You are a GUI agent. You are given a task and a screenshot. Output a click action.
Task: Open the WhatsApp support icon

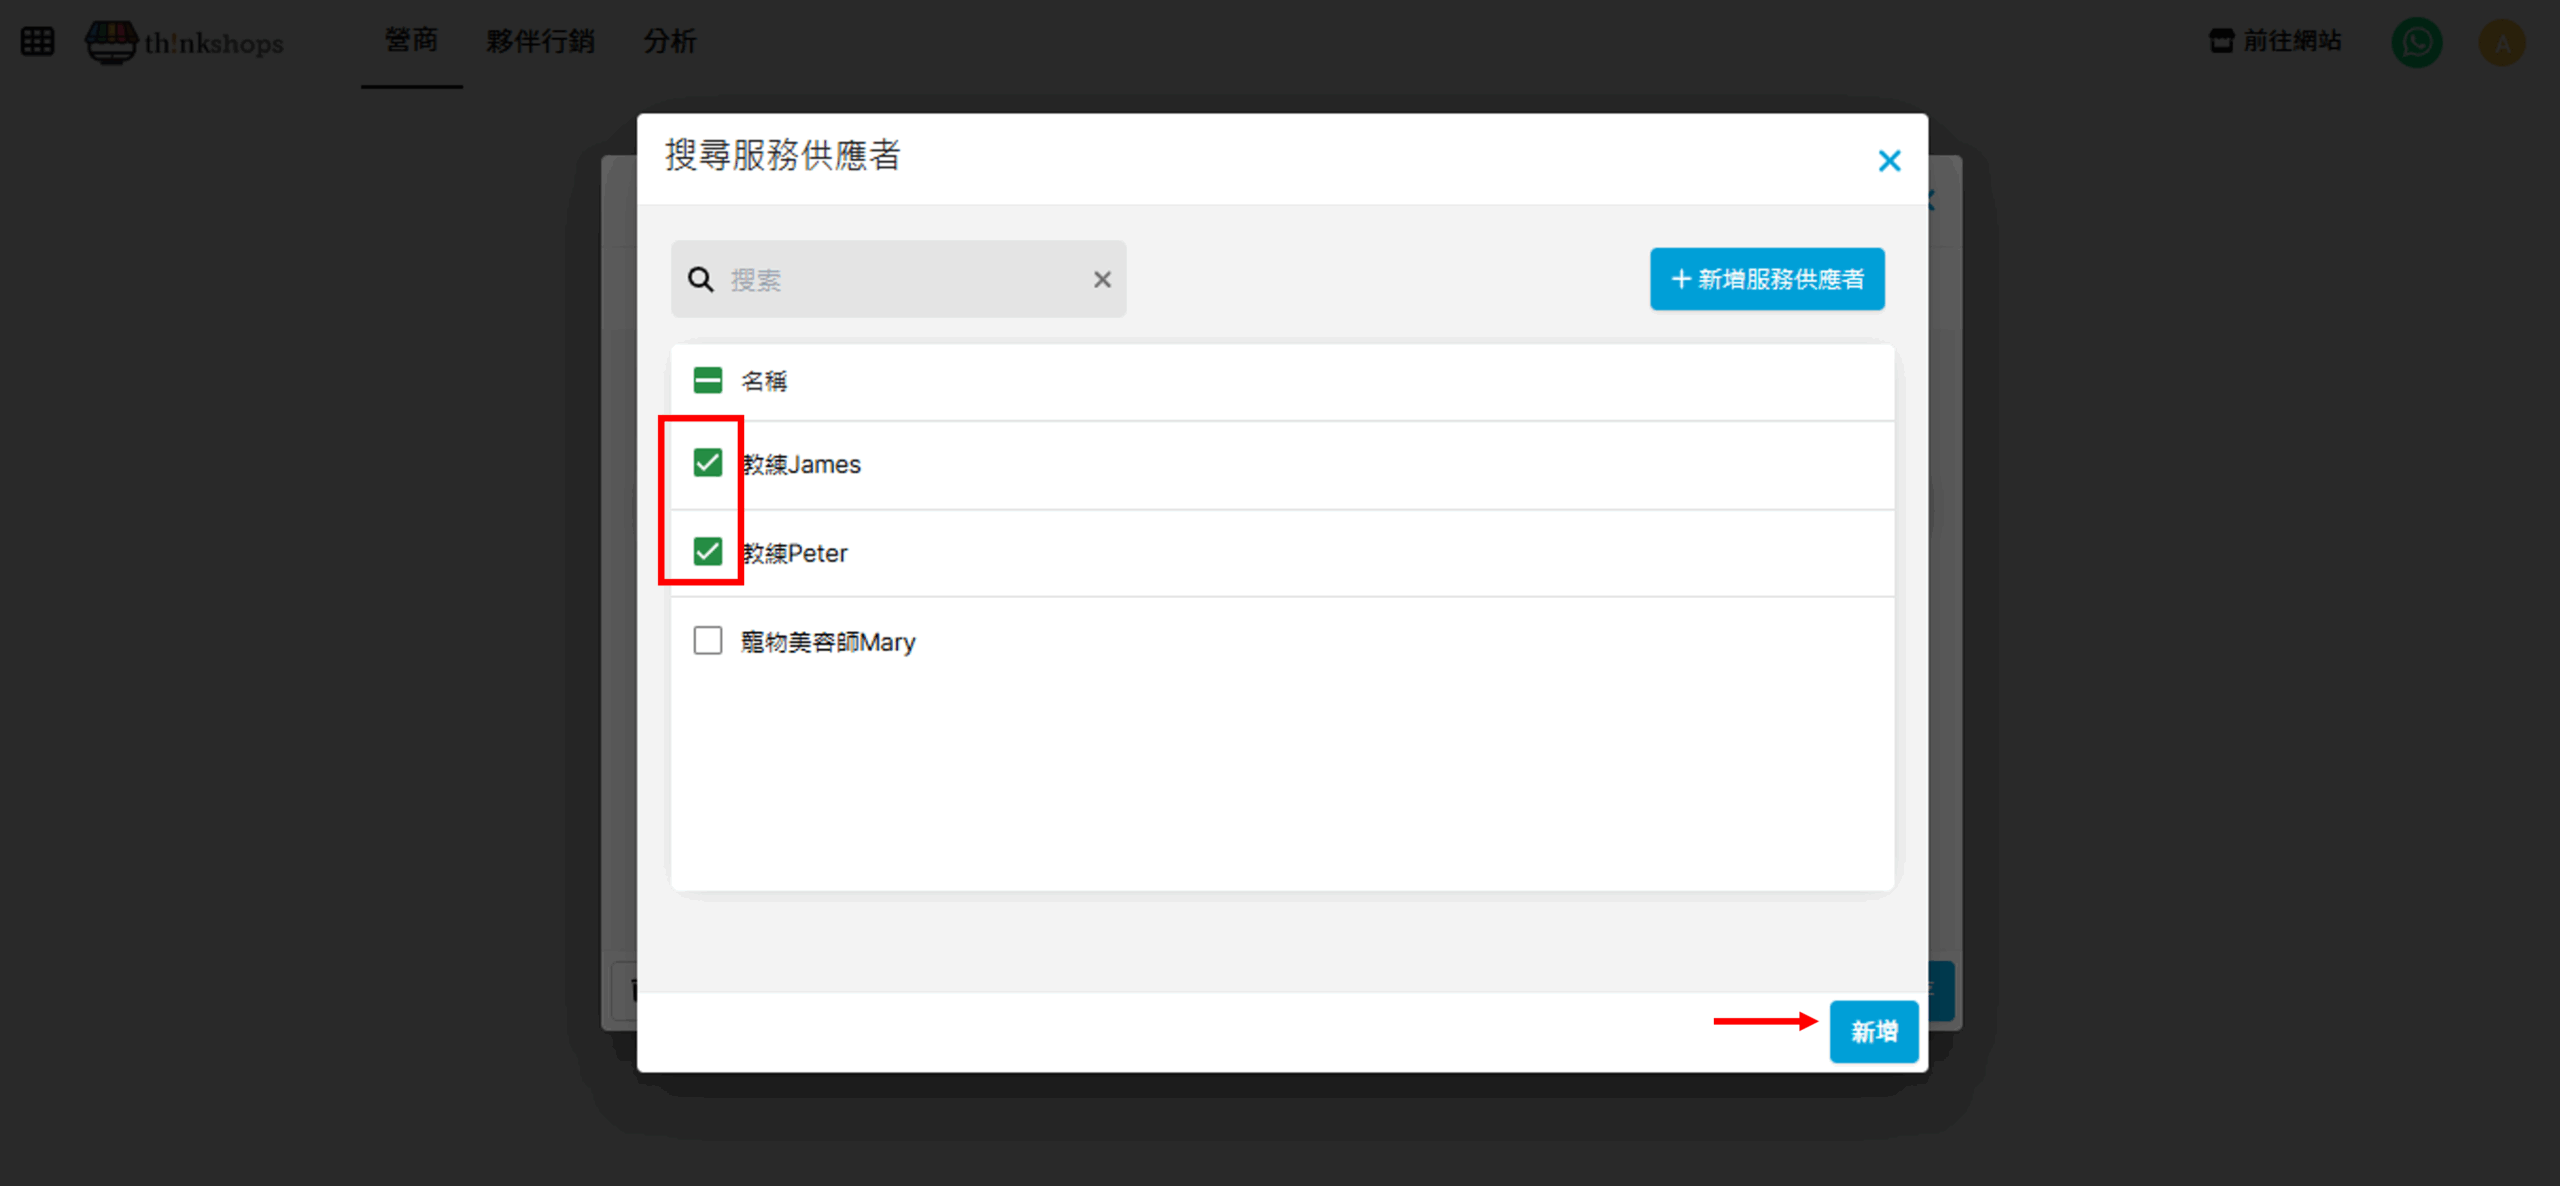click(x=2416, y=42)
